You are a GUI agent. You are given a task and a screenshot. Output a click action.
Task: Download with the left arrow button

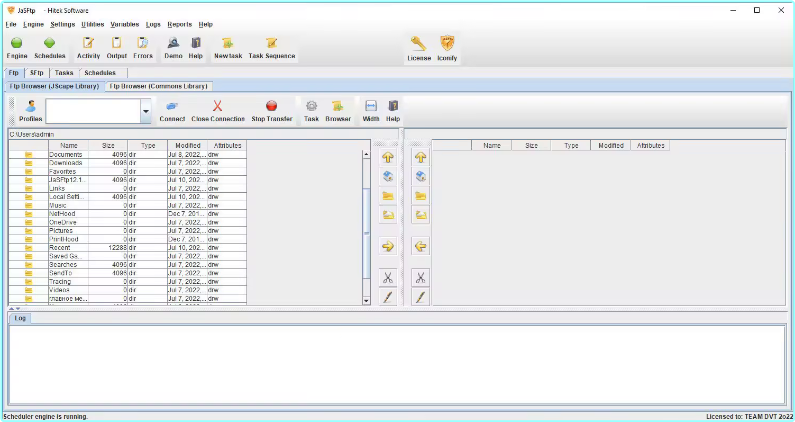420,247
